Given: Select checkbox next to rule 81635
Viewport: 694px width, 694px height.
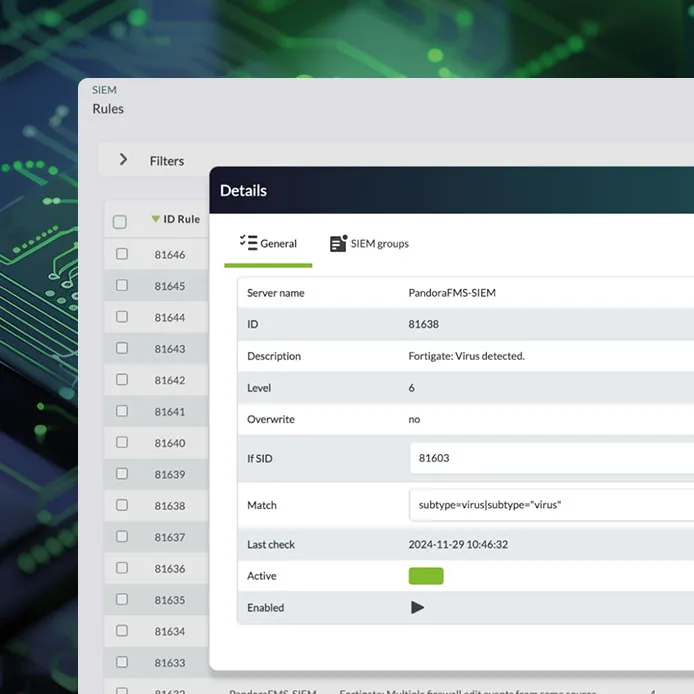Looking at the screenshot, I should click(122, 600).
